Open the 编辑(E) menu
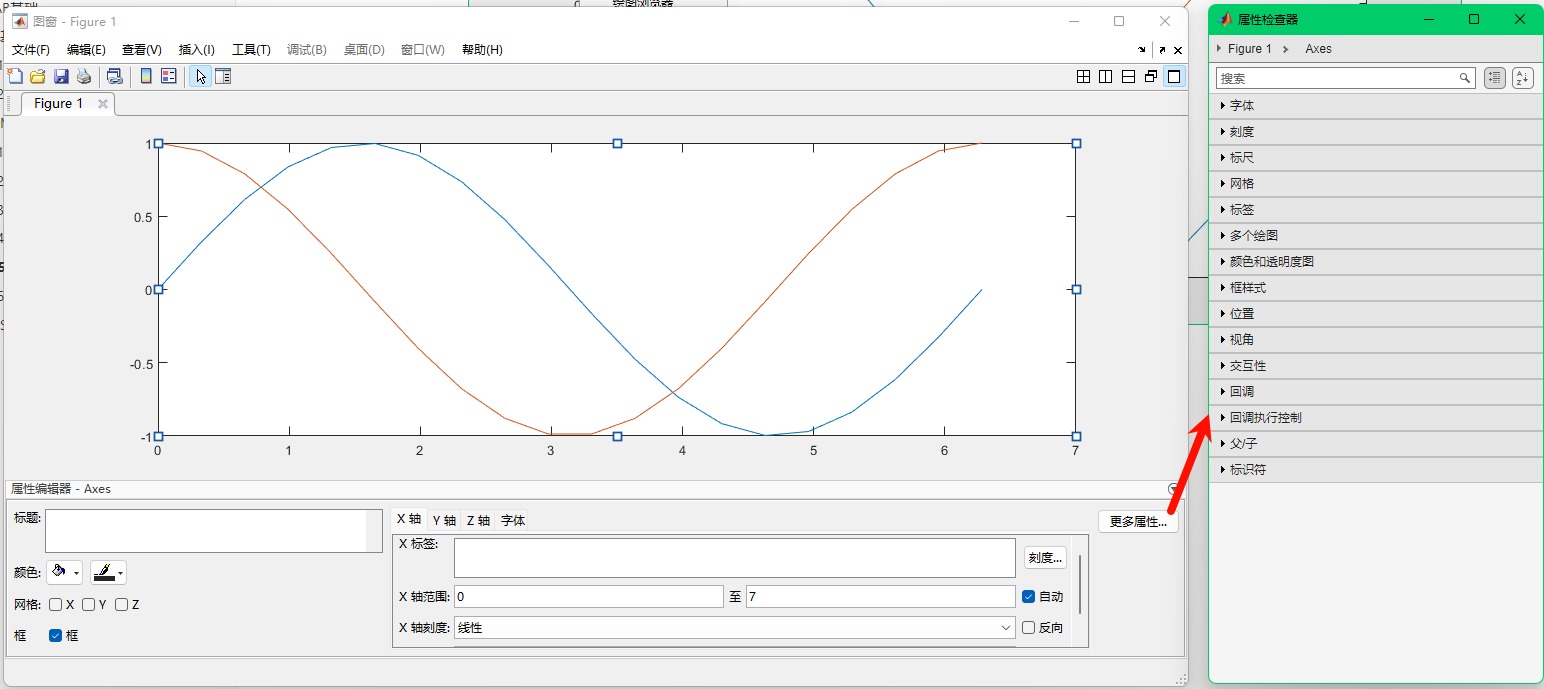This screenshot has width=1544, height=689. pyautogui.click(x=86, y=50)
